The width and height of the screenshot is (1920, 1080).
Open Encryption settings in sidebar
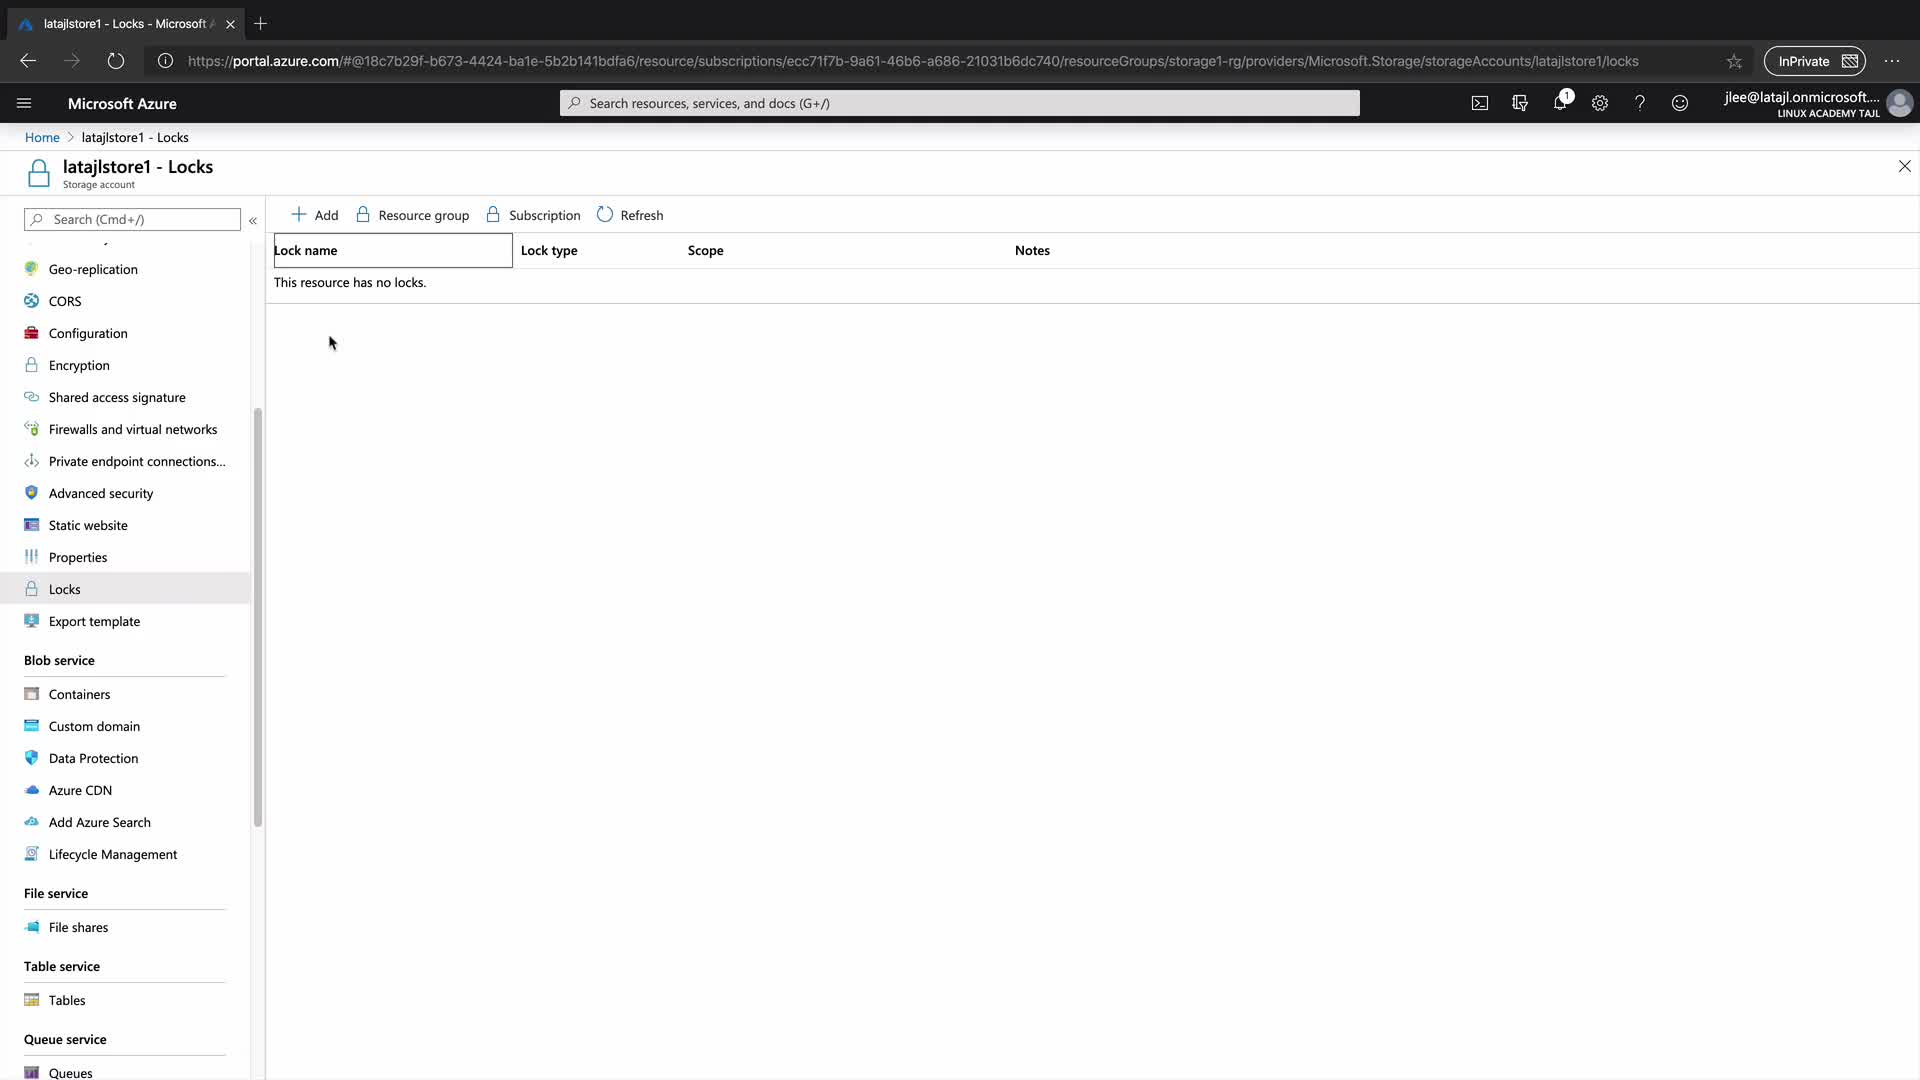[79, 366]
